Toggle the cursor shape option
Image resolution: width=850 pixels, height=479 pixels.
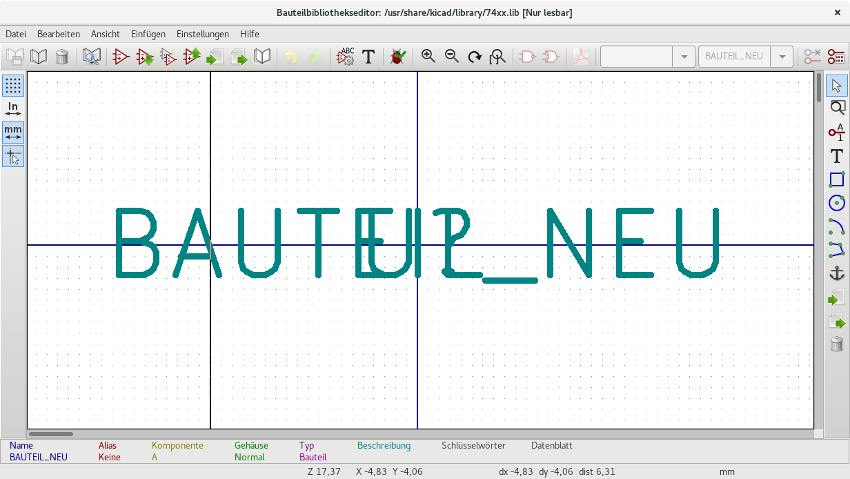13,156
